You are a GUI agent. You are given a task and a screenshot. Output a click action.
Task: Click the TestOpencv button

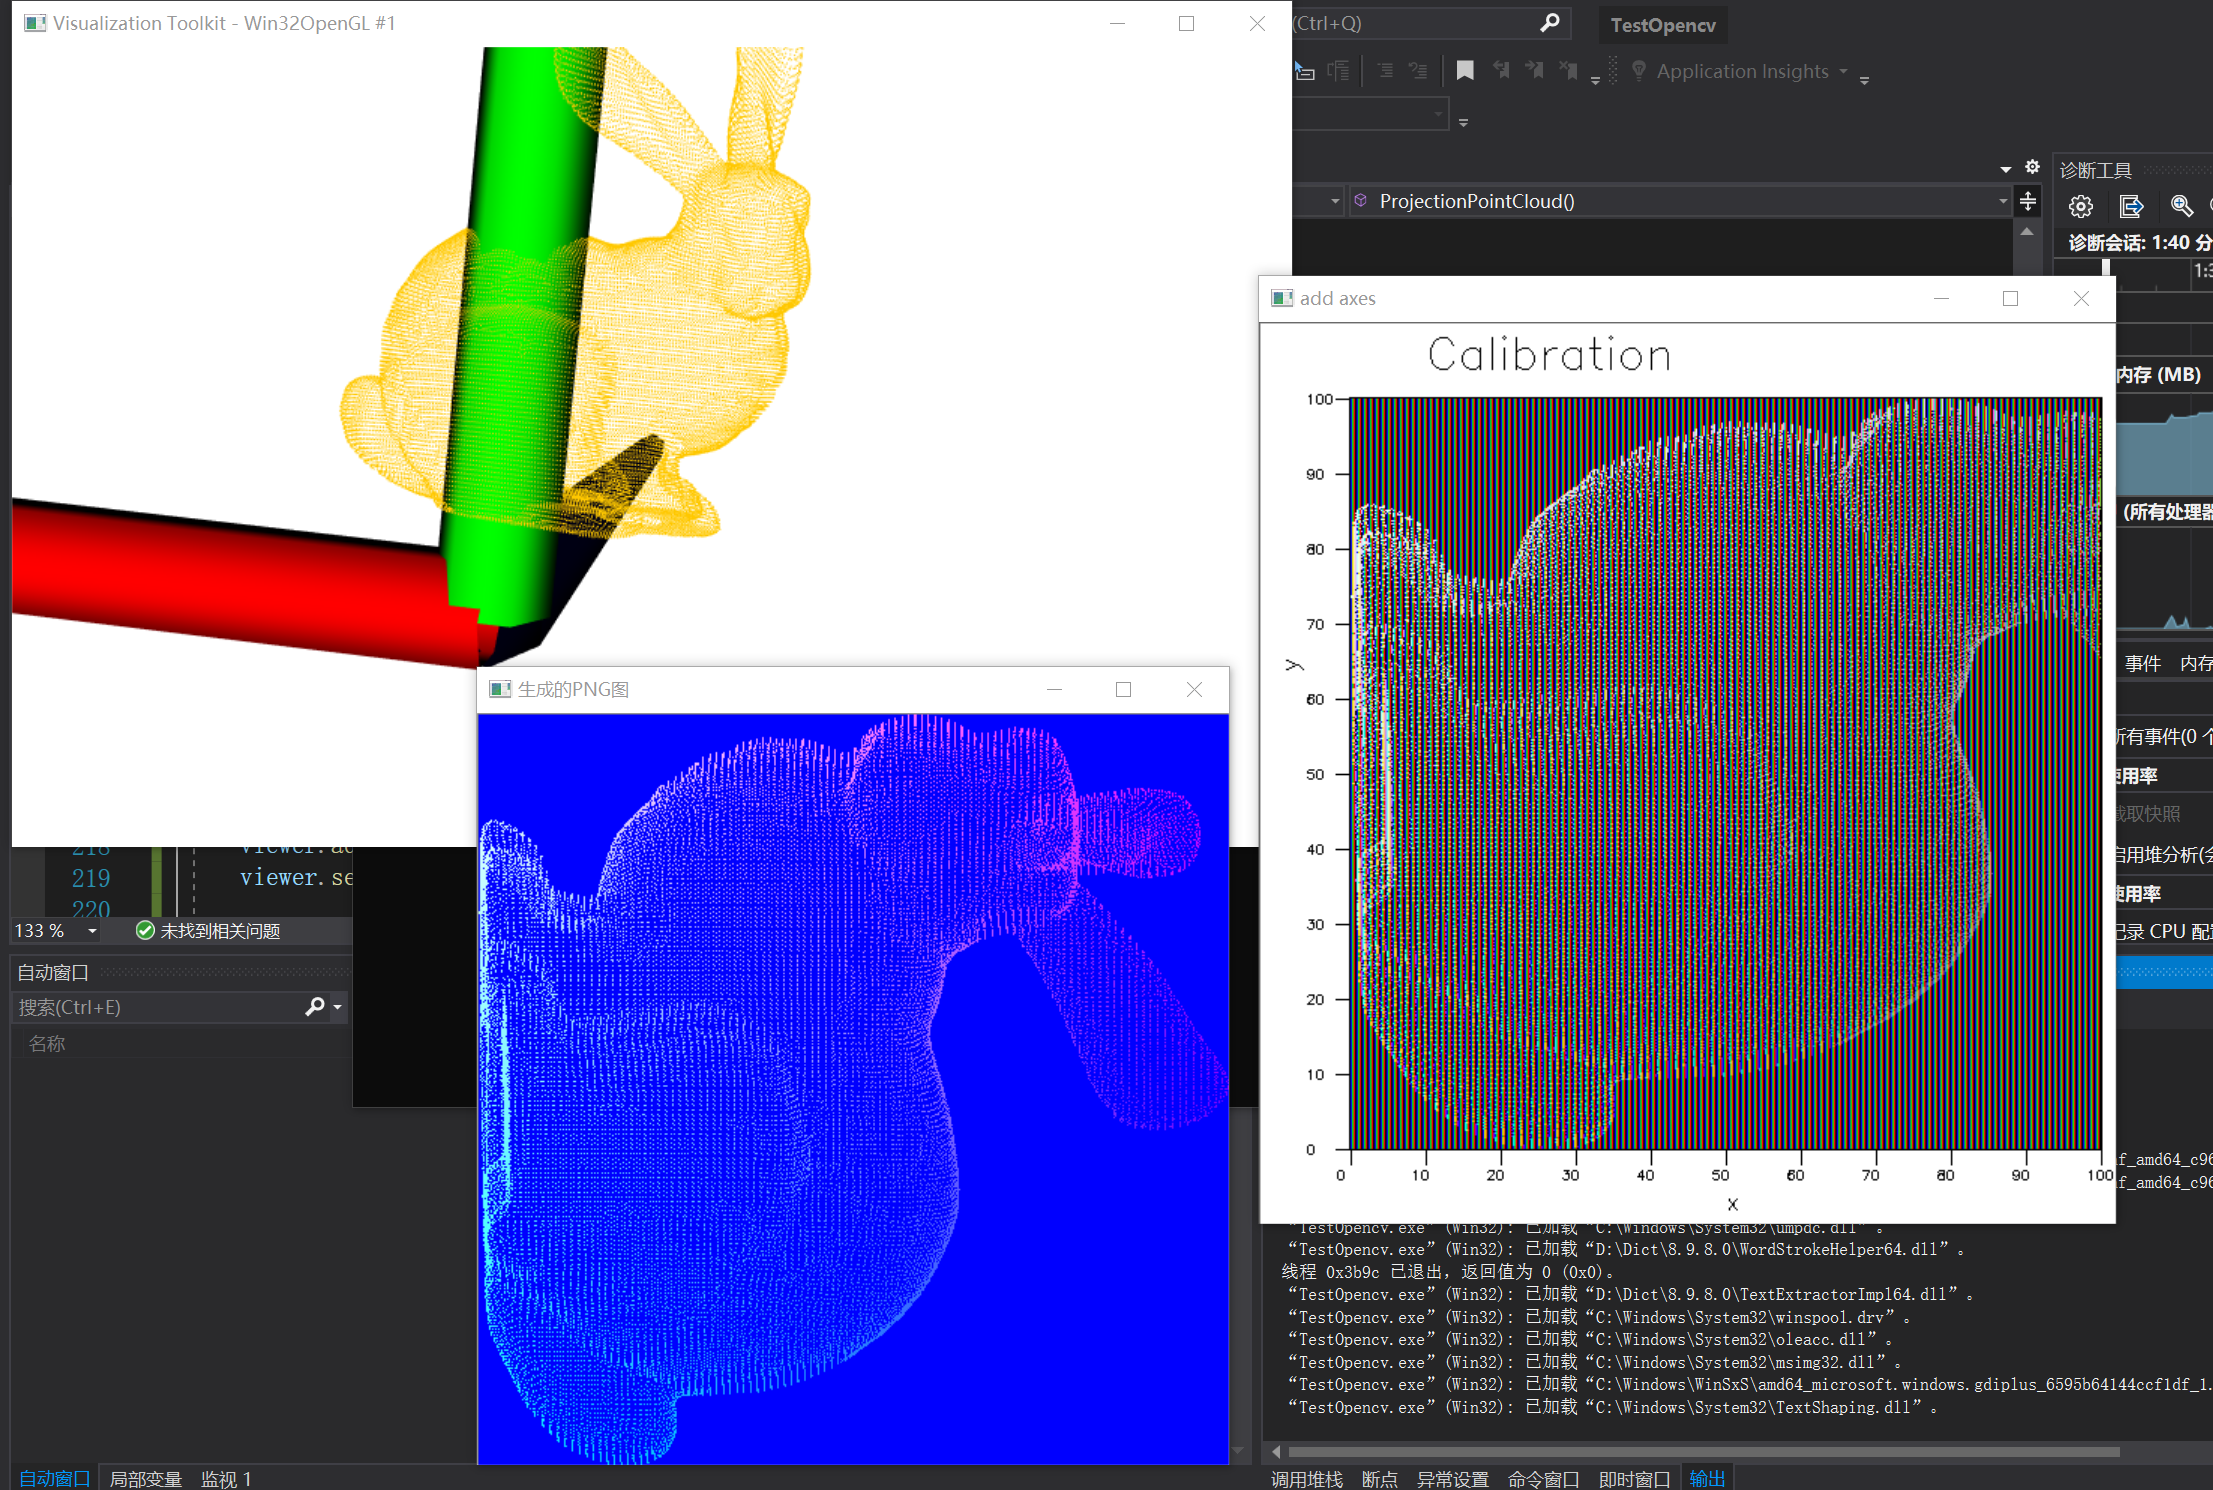click(1662, 25)
